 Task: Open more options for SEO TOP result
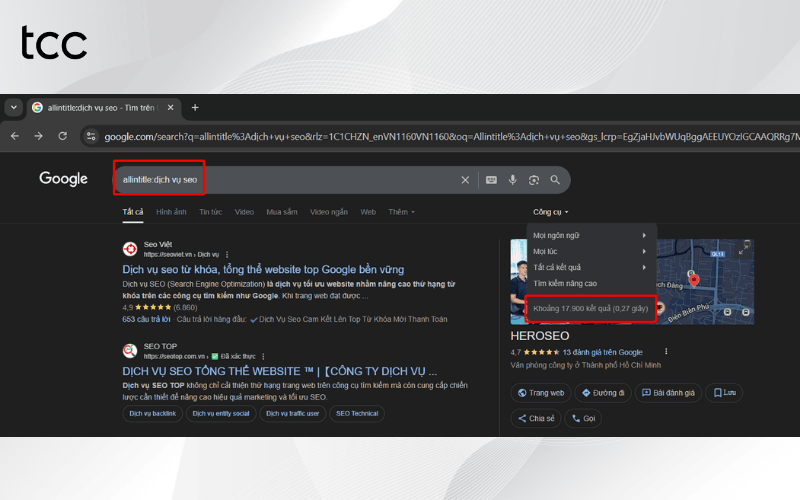point(263,356)
